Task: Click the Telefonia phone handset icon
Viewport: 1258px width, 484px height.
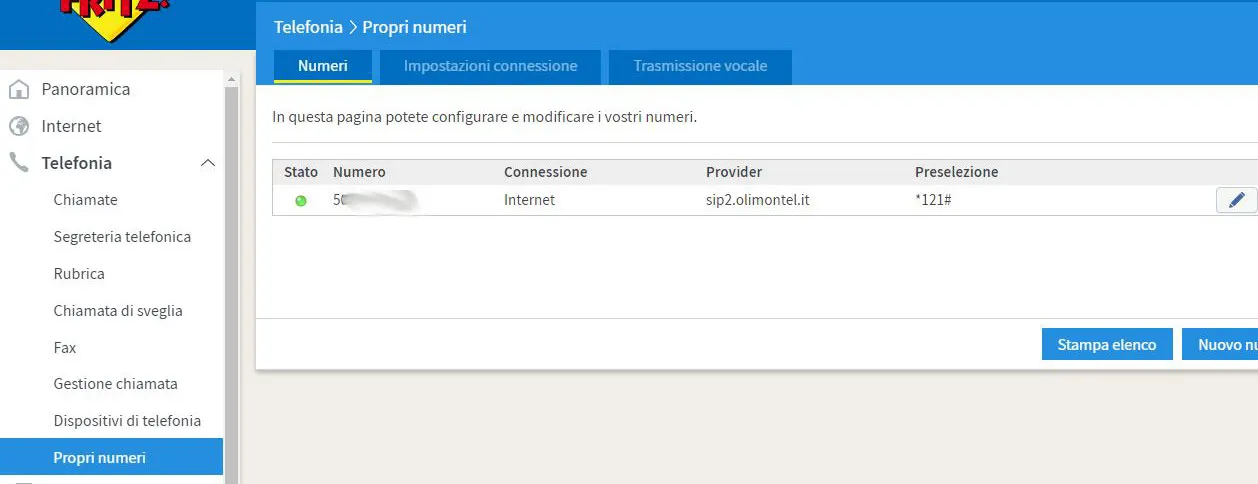Action: click(x=18, y=163)
